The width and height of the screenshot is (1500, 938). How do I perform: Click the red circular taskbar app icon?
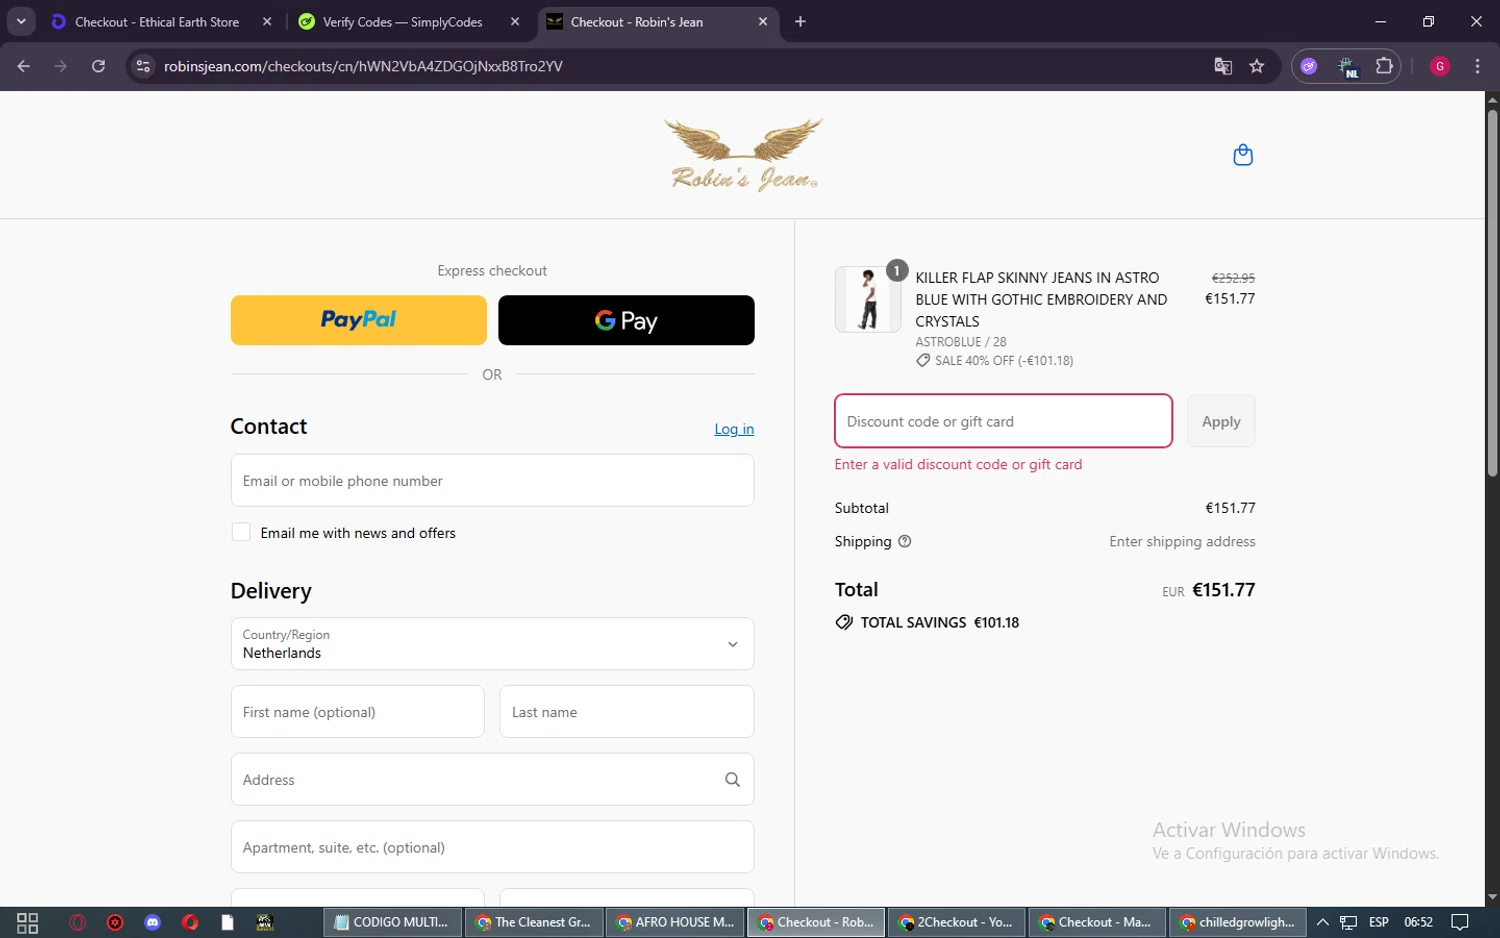tap(115, 922)
